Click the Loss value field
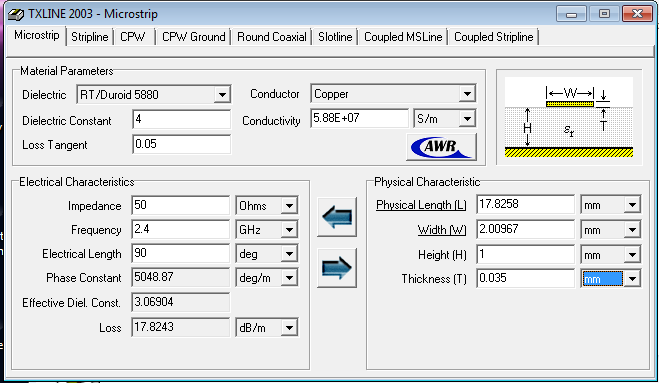 click(x=180, y=327)
